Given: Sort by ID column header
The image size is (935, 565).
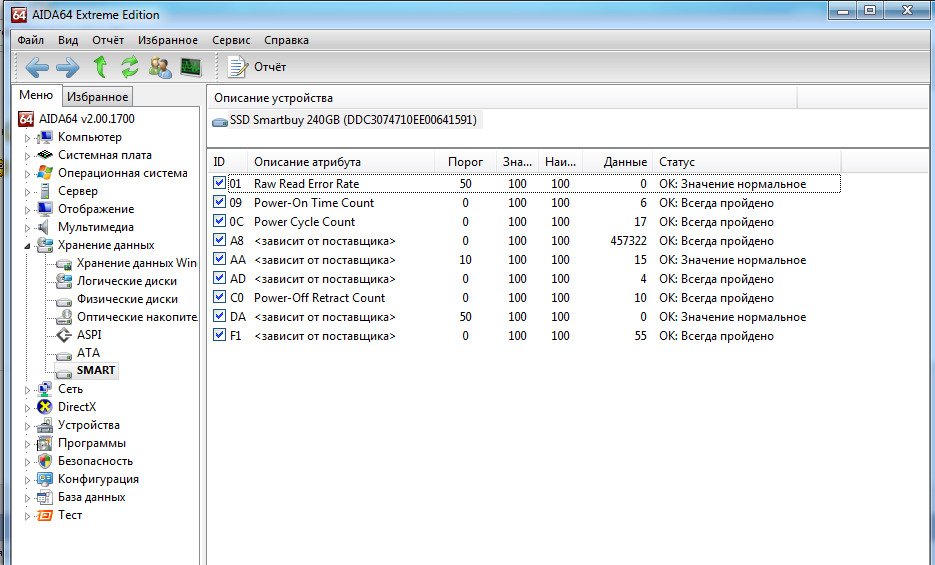Looking at the screenshot, I should click(227, 162).
